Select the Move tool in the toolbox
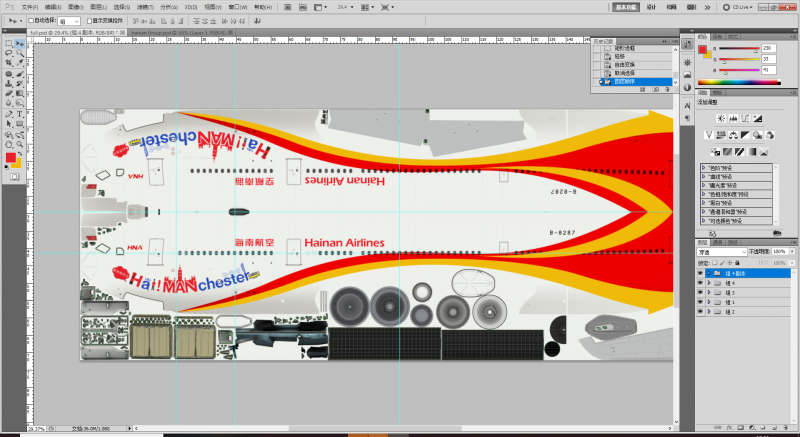 pyautogui.click(x=19, y=44)
